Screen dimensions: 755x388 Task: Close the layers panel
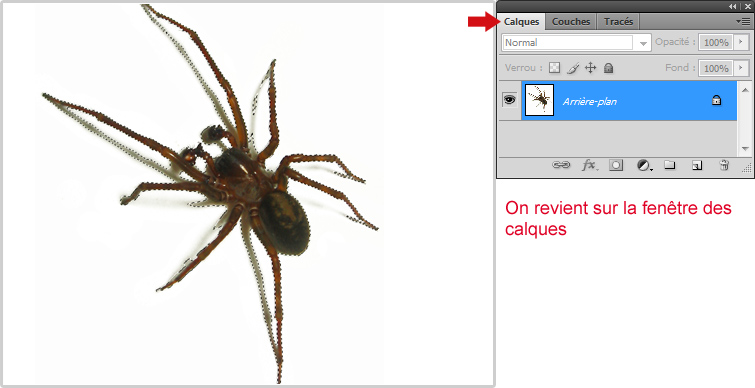click(x=748, y=7)
